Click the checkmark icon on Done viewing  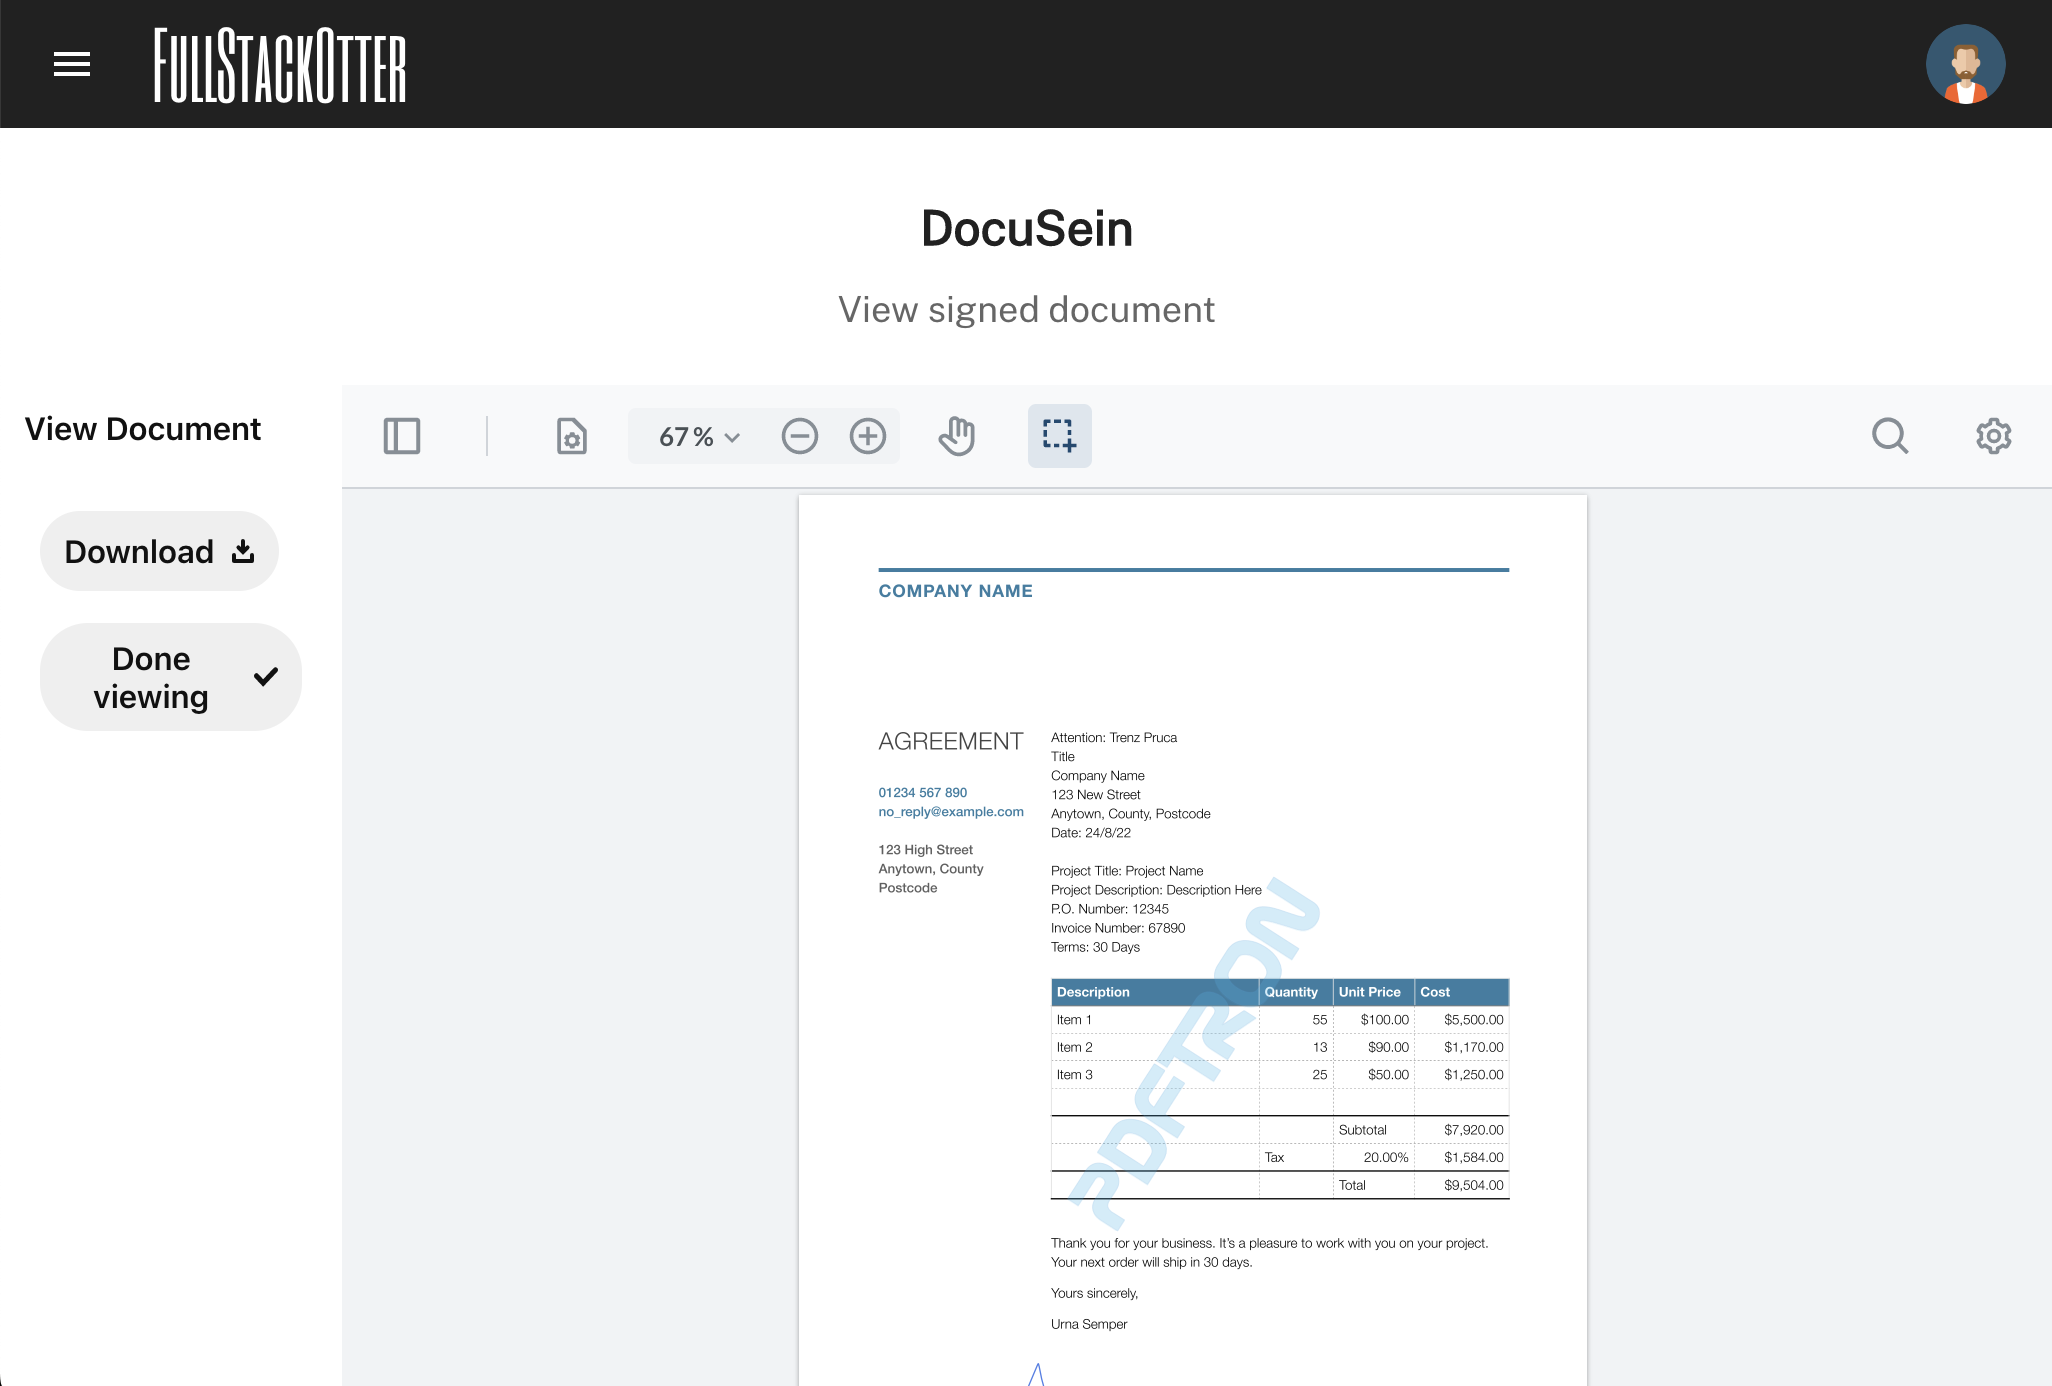pos(265,677)
